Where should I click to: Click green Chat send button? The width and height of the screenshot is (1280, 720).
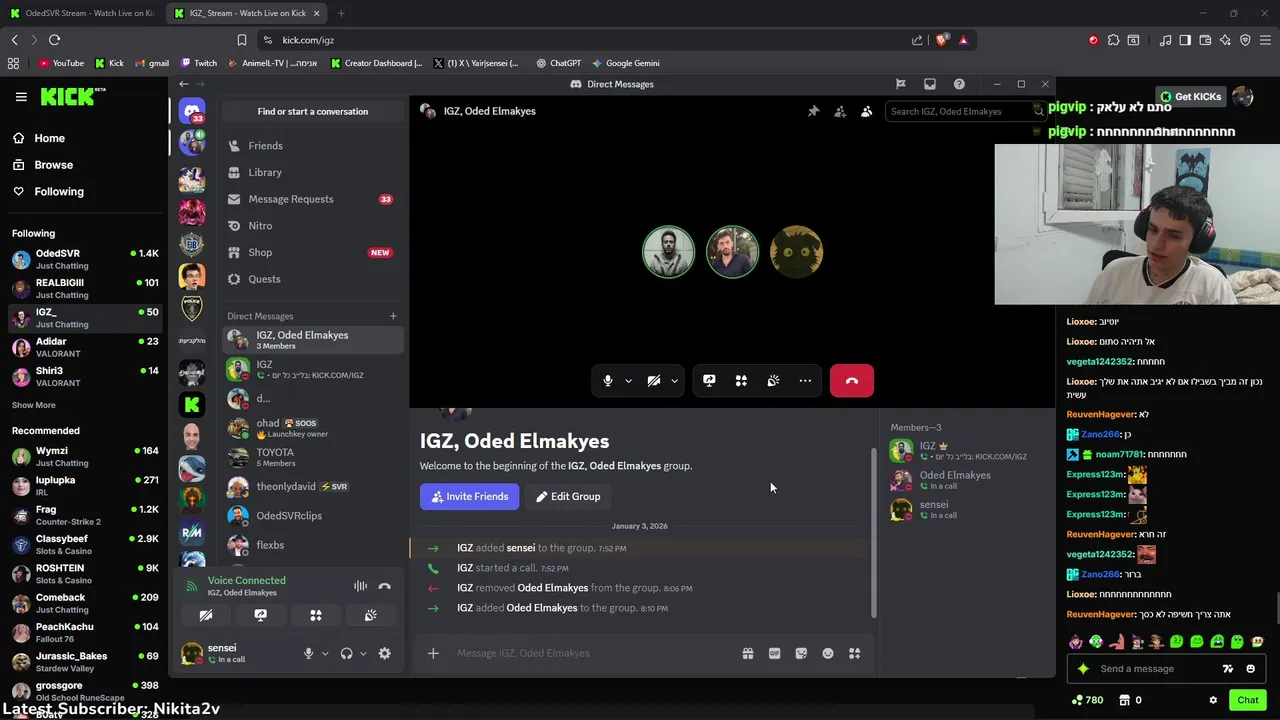1247,700
